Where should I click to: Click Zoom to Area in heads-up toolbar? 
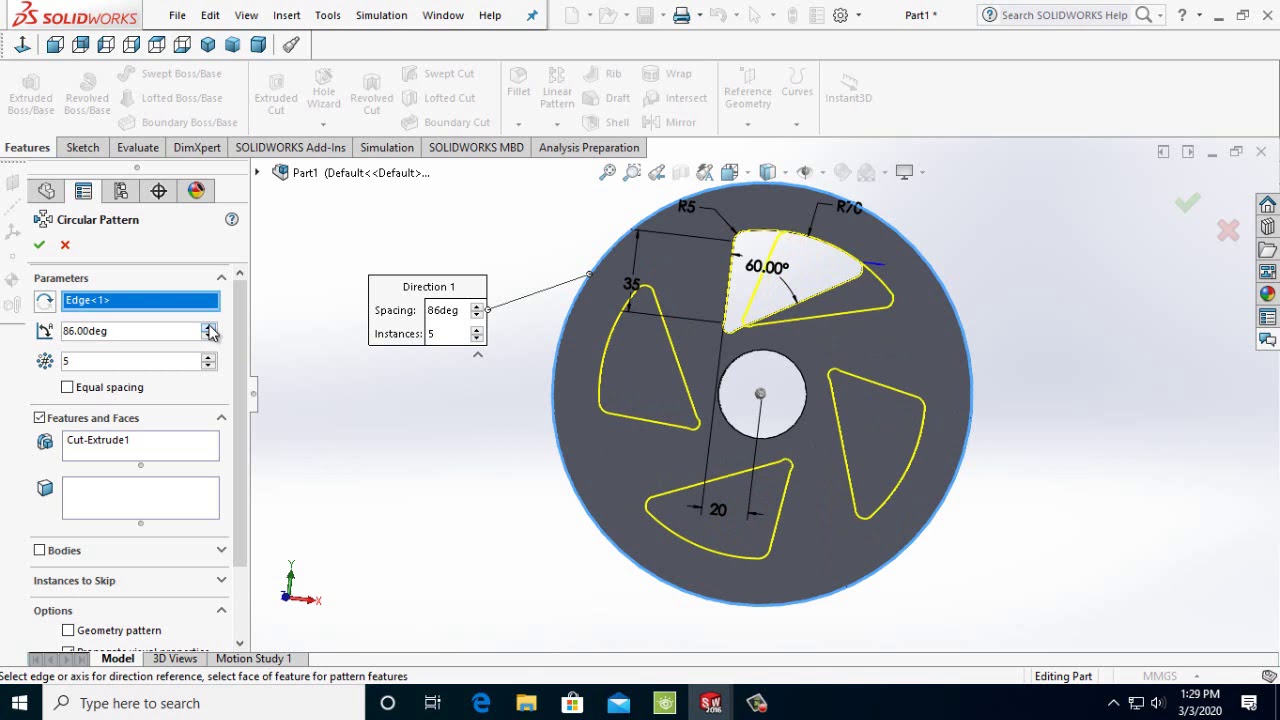632,172
